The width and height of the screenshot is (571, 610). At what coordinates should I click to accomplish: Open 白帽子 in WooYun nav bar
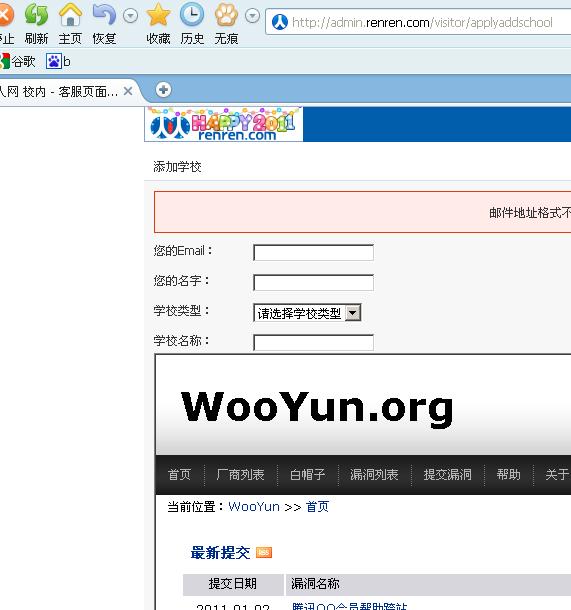[308, 474]
